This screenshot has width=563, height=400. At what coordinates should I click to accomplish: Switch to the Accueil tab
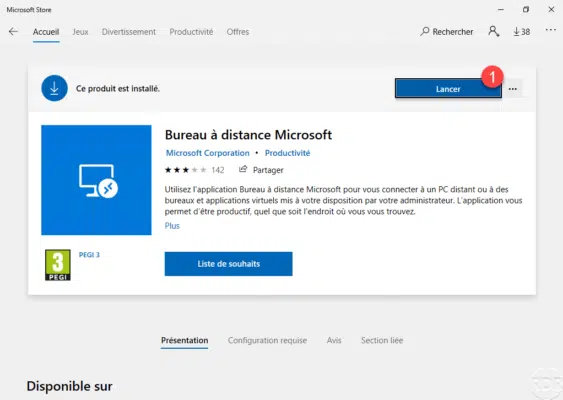point(46,32)
